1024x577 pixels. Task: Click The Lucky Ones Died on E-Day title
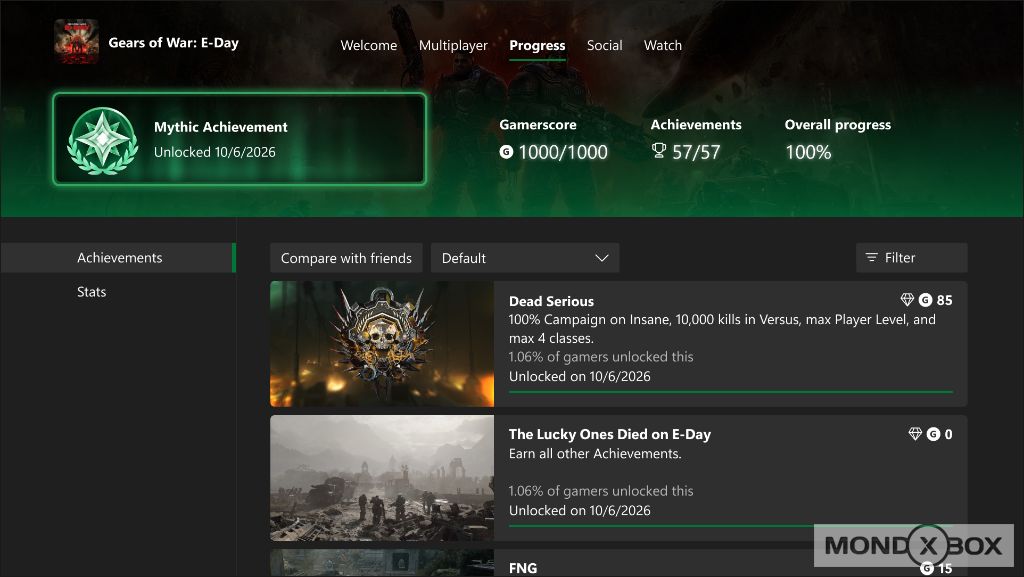click(610, 434)
